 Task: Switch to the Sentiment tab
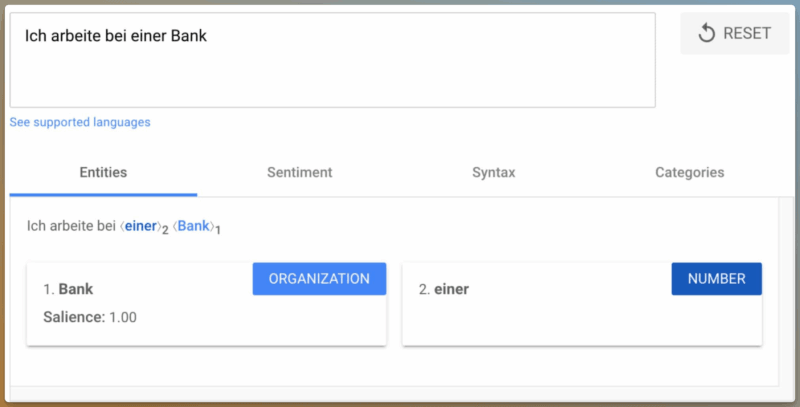299,173
